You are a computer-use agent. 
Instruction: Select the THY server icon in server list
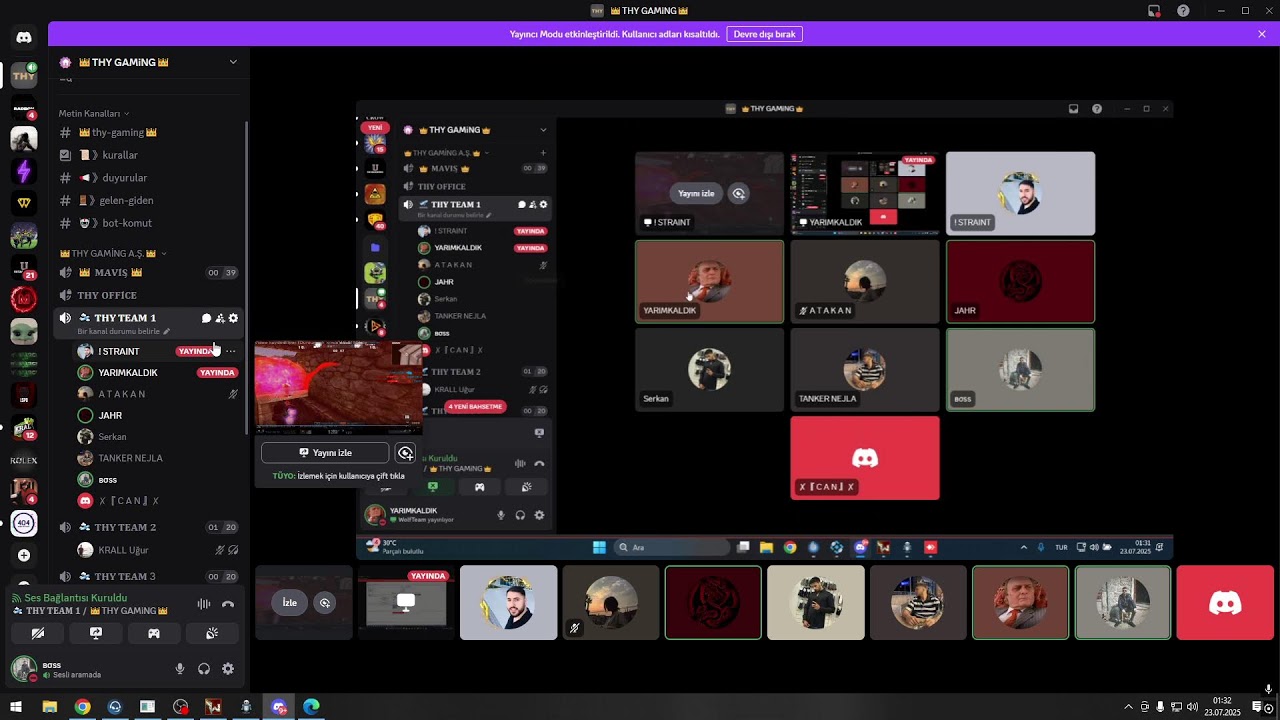pyautogui.click(x=24, y=75)
